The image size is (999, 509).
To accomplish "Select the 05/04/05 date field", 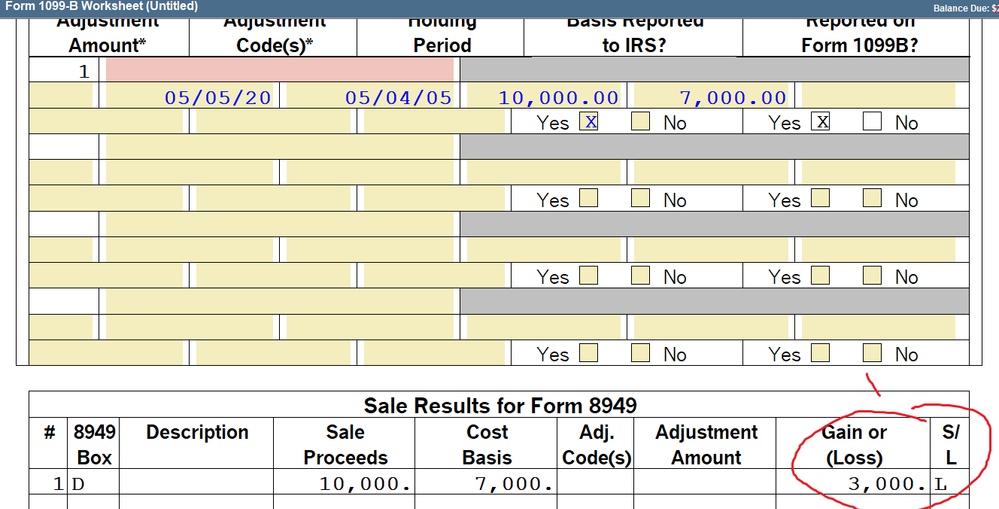I will pyautogui.click(x=370, y=97).
